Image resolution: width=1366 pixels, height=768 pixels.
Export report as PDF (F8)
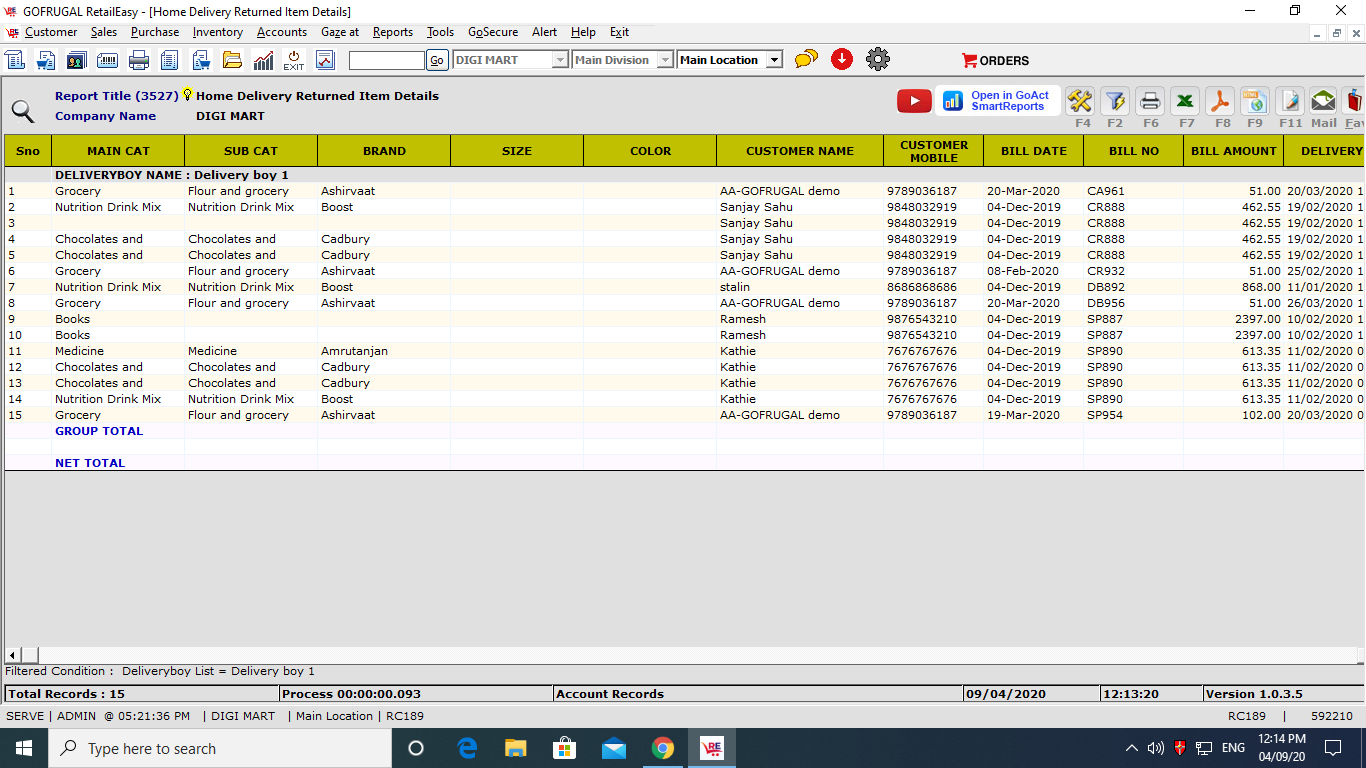click(1220, 101)
